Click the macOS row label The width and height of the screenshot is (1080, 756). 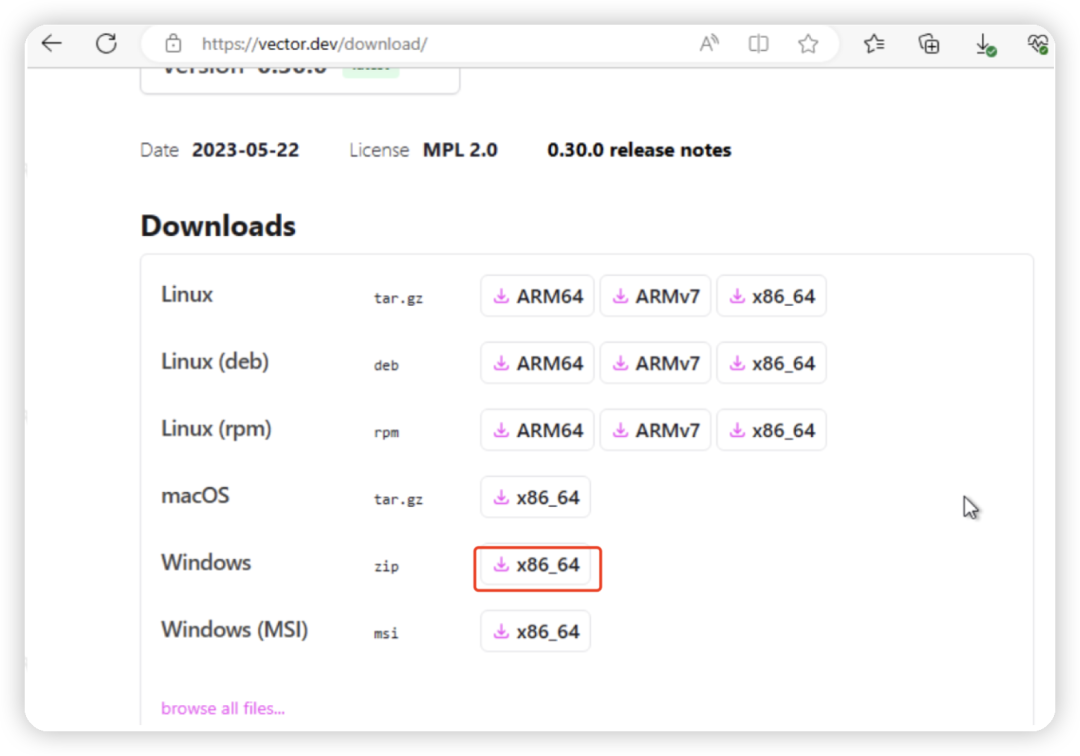(195, 496)
